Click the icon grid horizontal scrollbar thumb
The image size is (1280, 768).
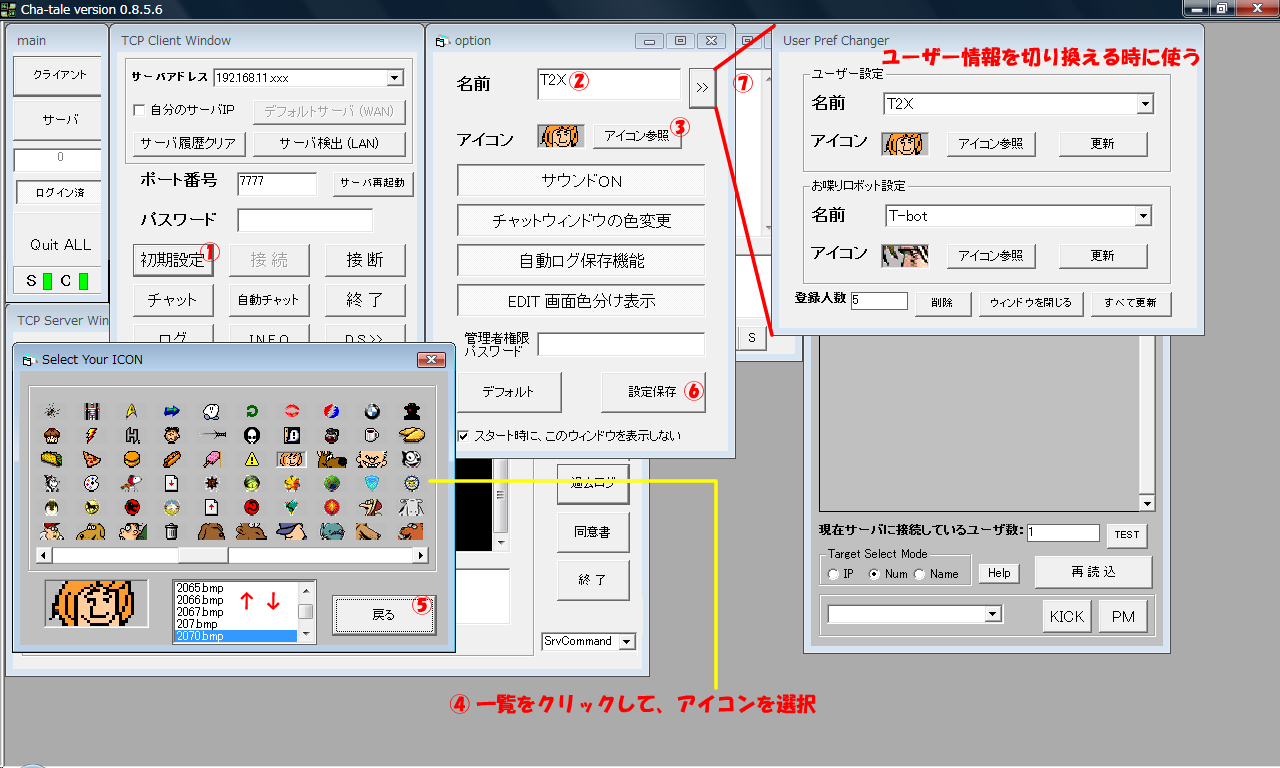pos(203,555)
